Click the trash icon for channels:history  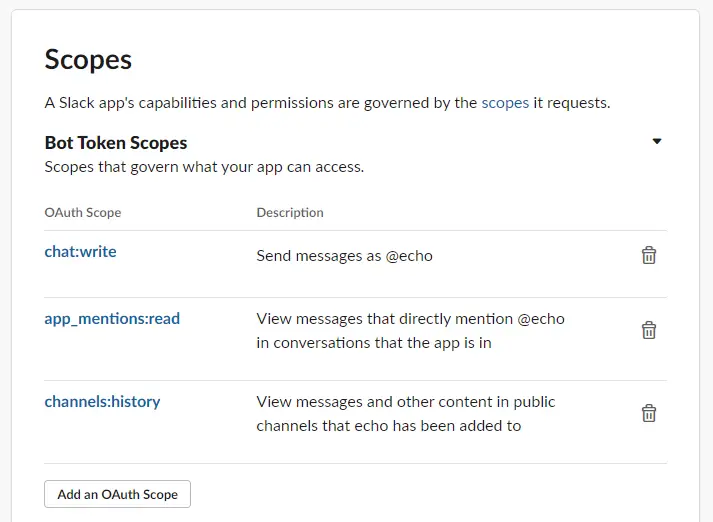[x=648, y=413]
